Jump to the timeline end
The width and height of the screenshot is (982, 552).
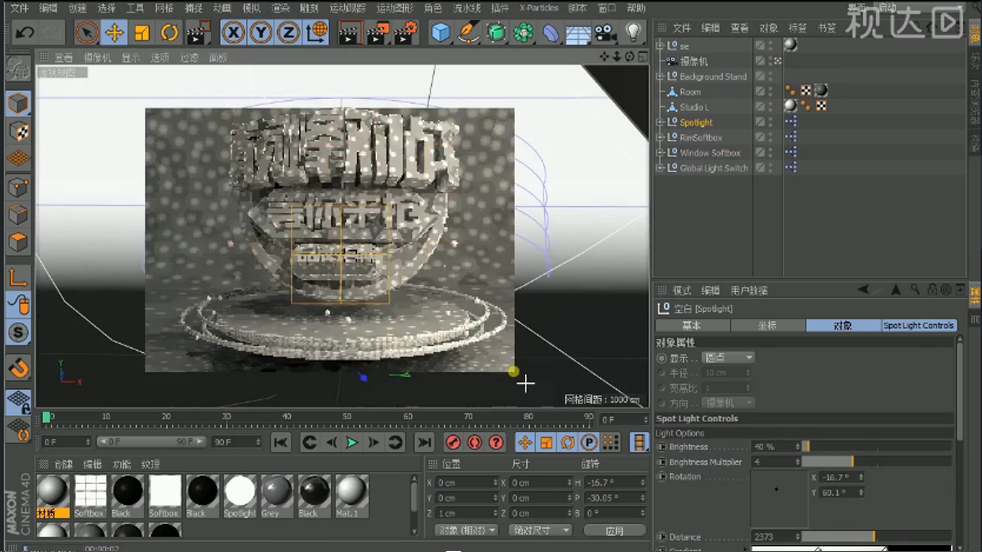point(424,442)
